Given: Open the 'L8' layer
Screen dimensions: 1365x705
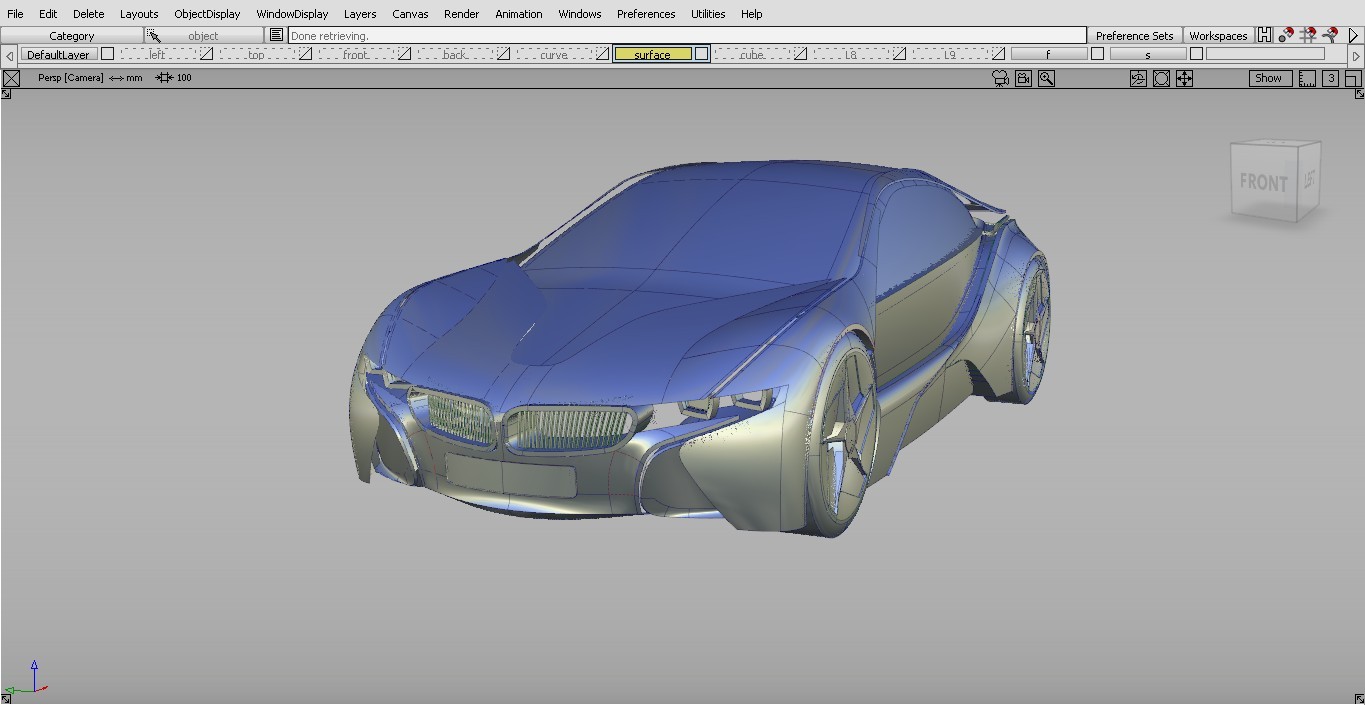Looking at the screenshot, I should pyautogui.click(x=850, y=54).
